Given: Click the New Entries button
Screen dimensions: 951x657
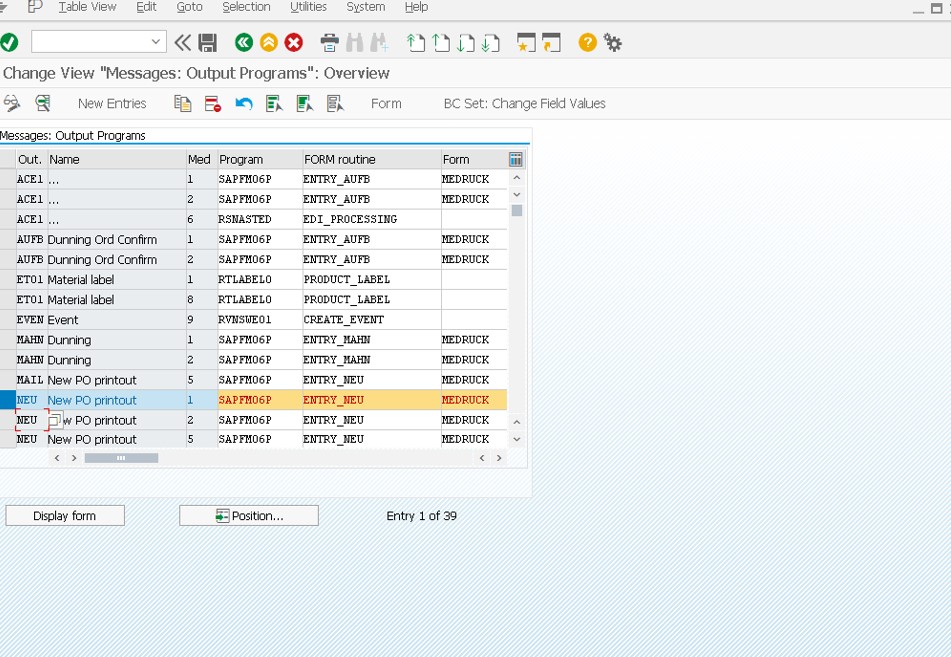Looking at the screenshot, I should [x=112, y=104].
